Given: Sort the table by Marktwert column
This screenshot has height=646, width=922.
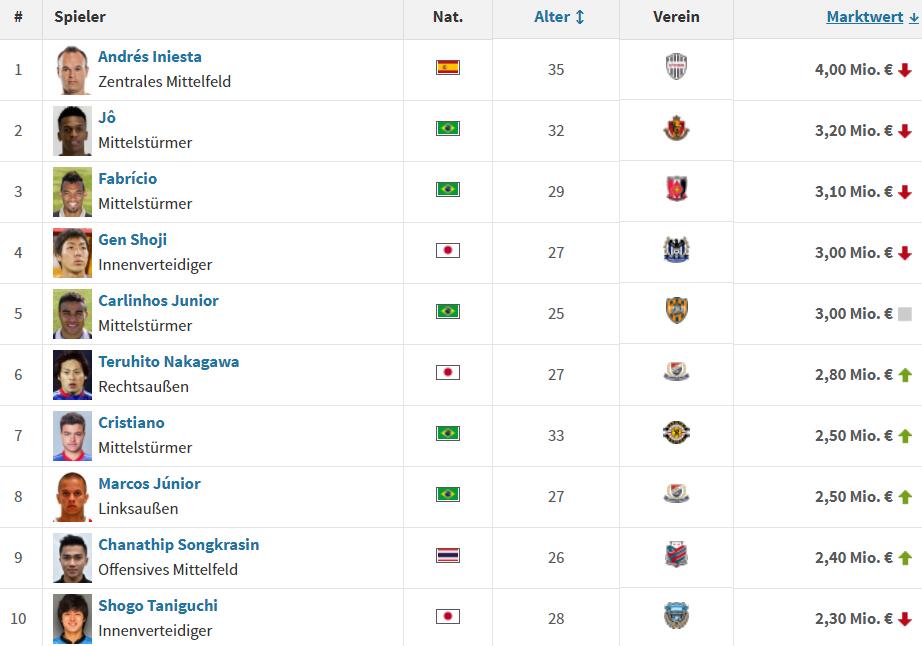Looking at the screenshot, I should pos(872,17).
